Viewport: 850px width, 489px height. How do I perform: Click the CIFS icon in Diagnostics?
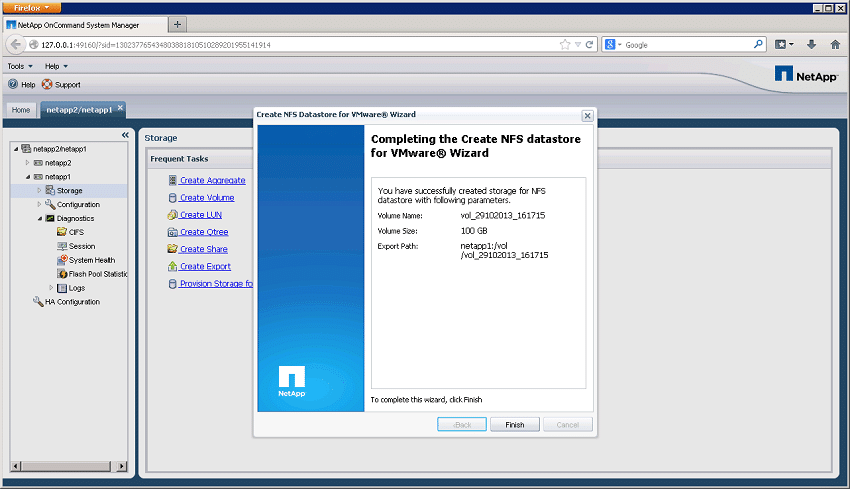[62, 231]
